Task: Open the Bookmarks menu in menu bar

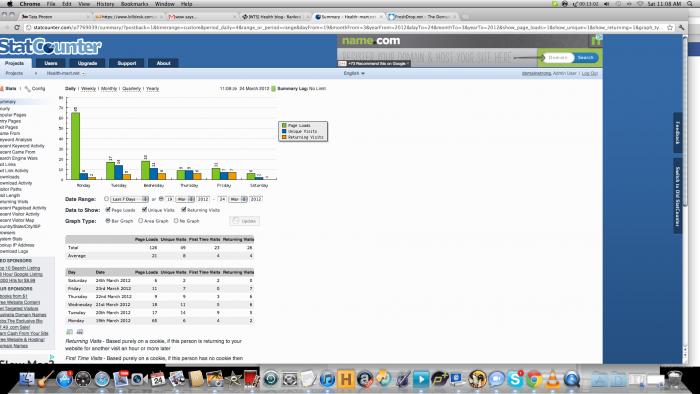Action: (x=134, y=4)
